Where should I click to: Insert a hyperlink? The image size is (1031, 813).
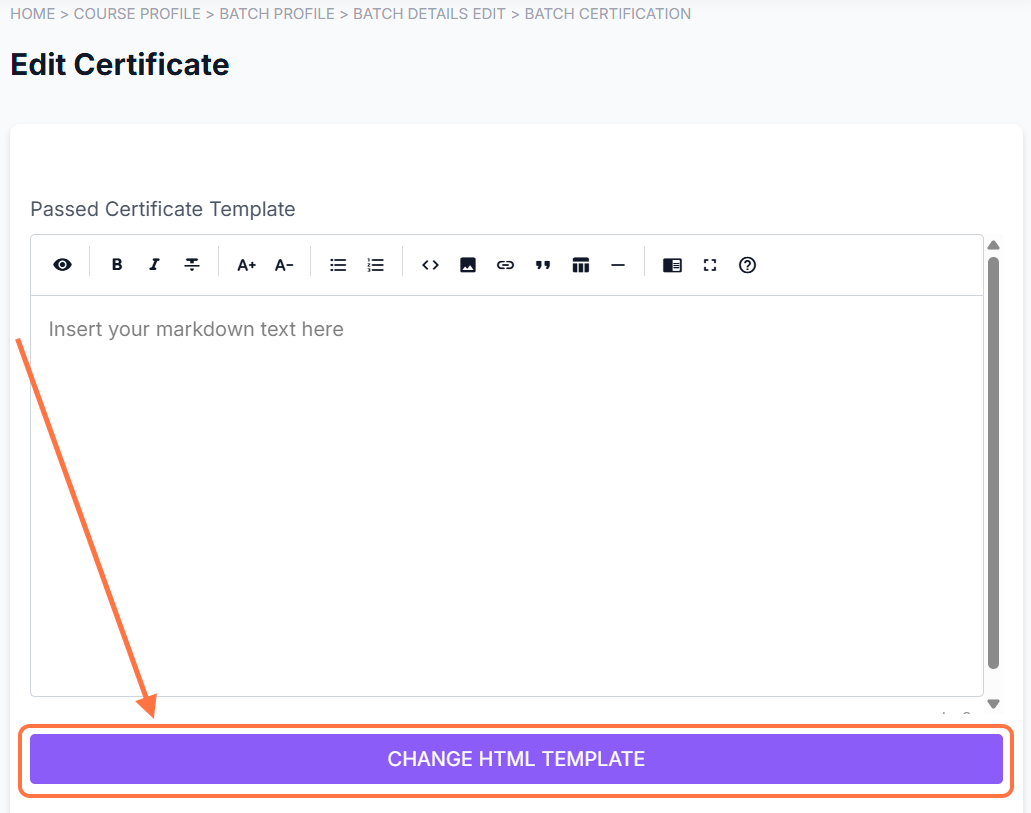click(505, 265)
